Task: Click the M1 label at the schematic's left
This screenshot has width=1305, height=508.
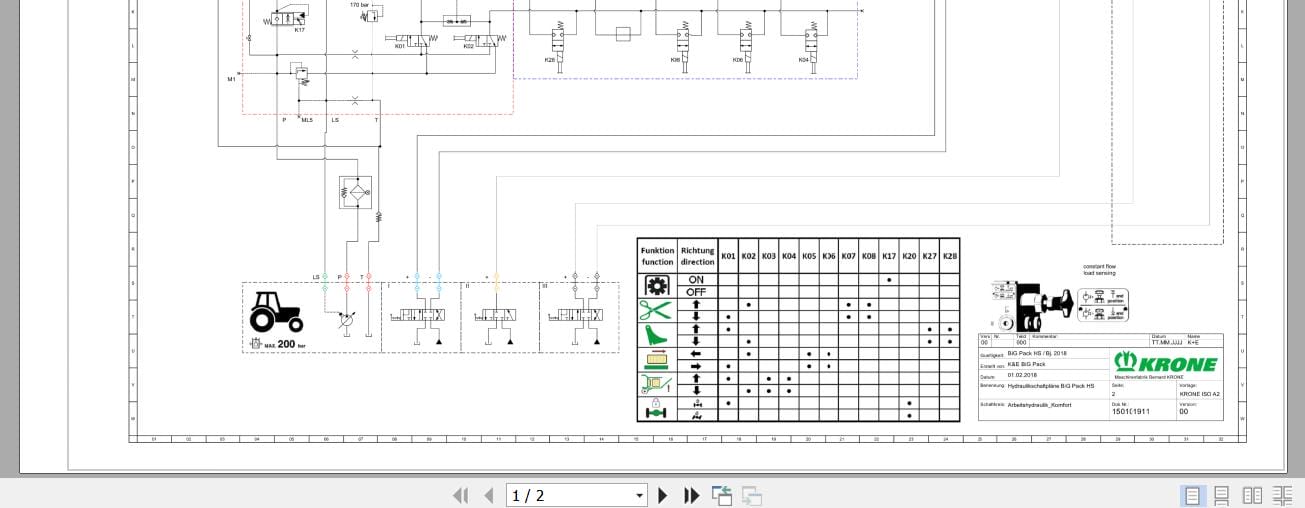Action: pos(230,78)
